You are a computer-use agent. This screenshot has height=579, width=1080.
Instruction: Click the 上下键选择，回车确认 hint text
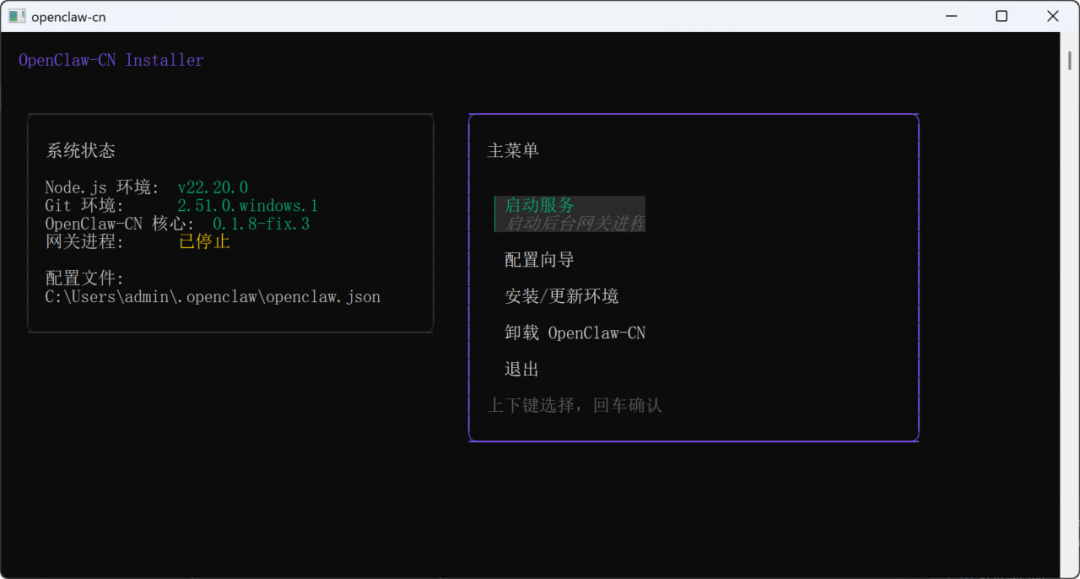(x=574, y=405)
